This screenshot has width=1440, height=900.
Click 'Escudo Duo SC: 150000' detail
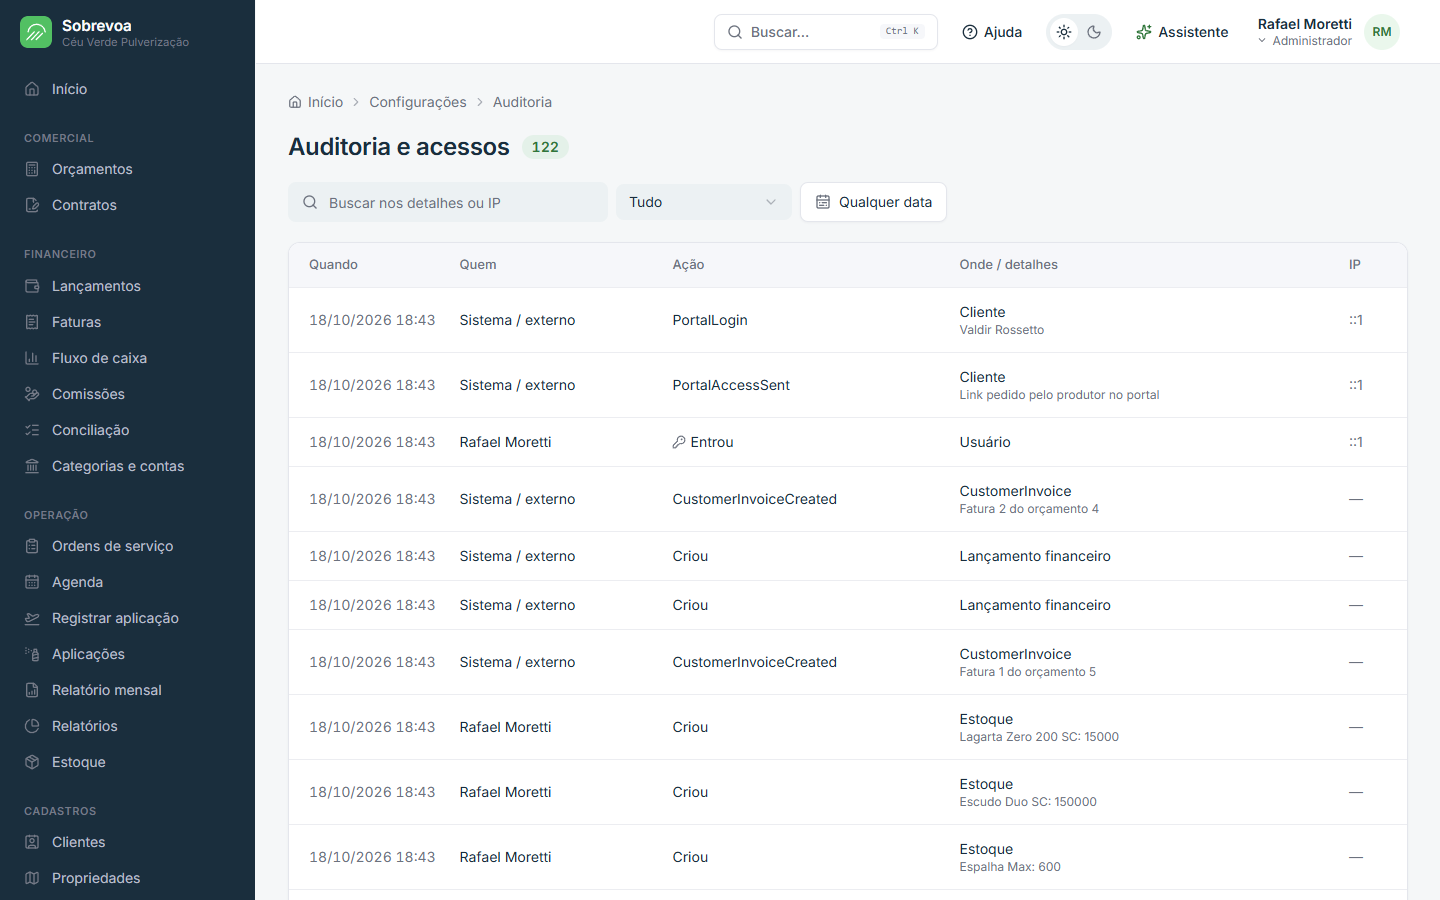1028,802
